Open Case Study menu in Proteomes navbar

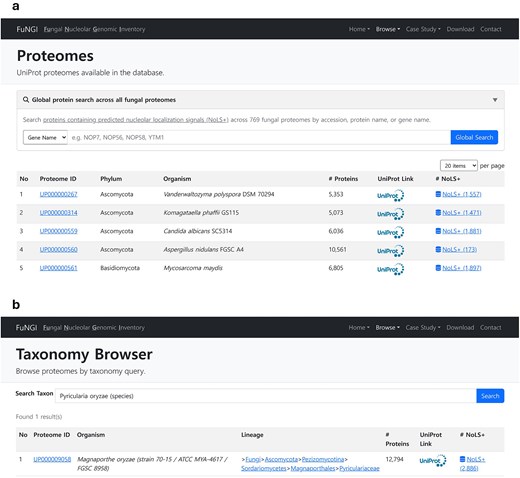point(423,29)
